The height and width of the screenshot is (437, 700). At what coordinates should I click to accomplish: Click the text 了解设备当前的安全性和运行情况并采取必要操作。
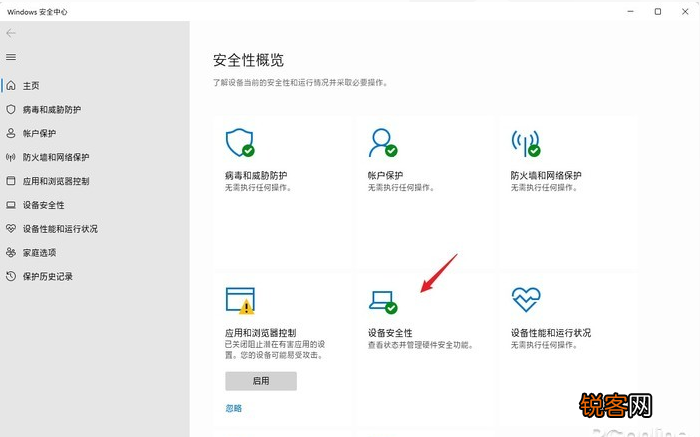[x=300, y=83]
